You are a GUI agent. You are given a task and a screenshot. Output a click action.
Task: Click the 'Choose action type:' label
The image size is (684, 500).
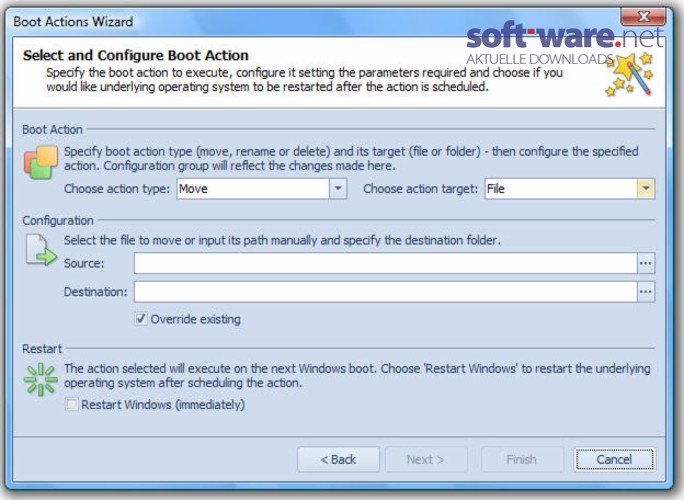[117, 189]
